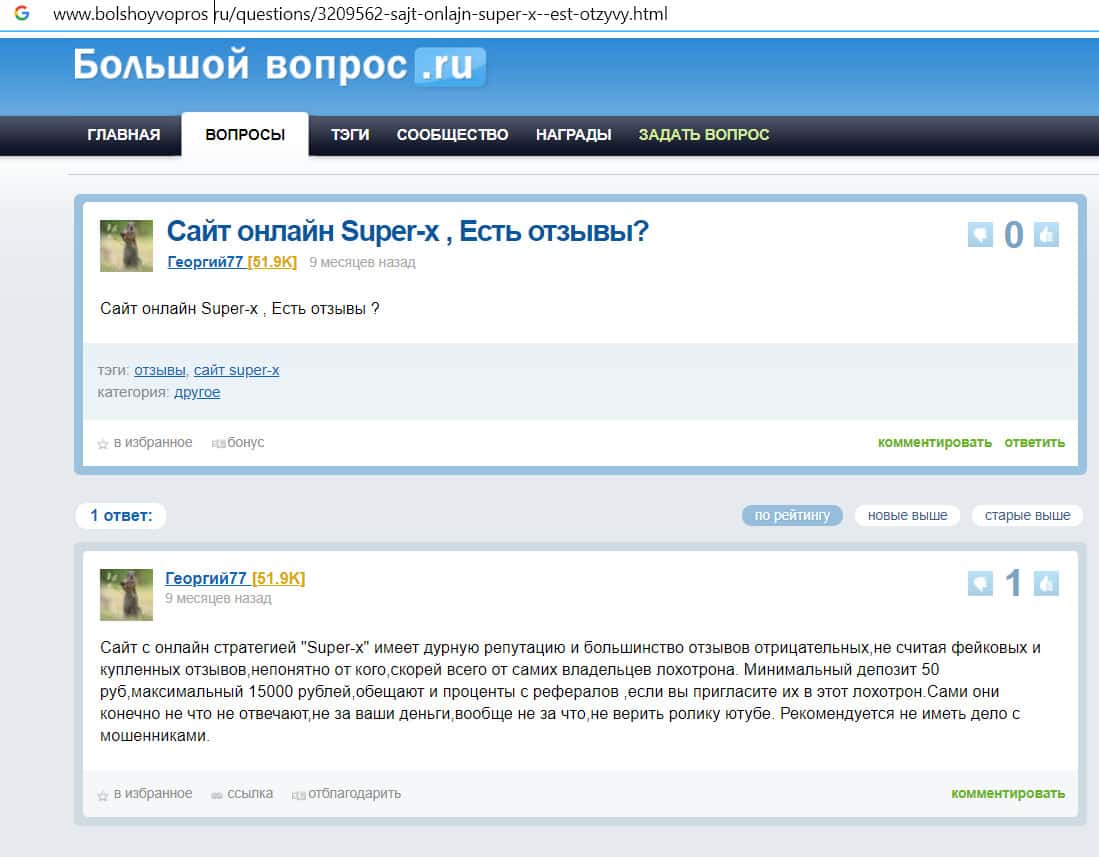
Task: Select the ВОПРОСЫ tab
Action: pyautogui.click(x=245, y=135)
